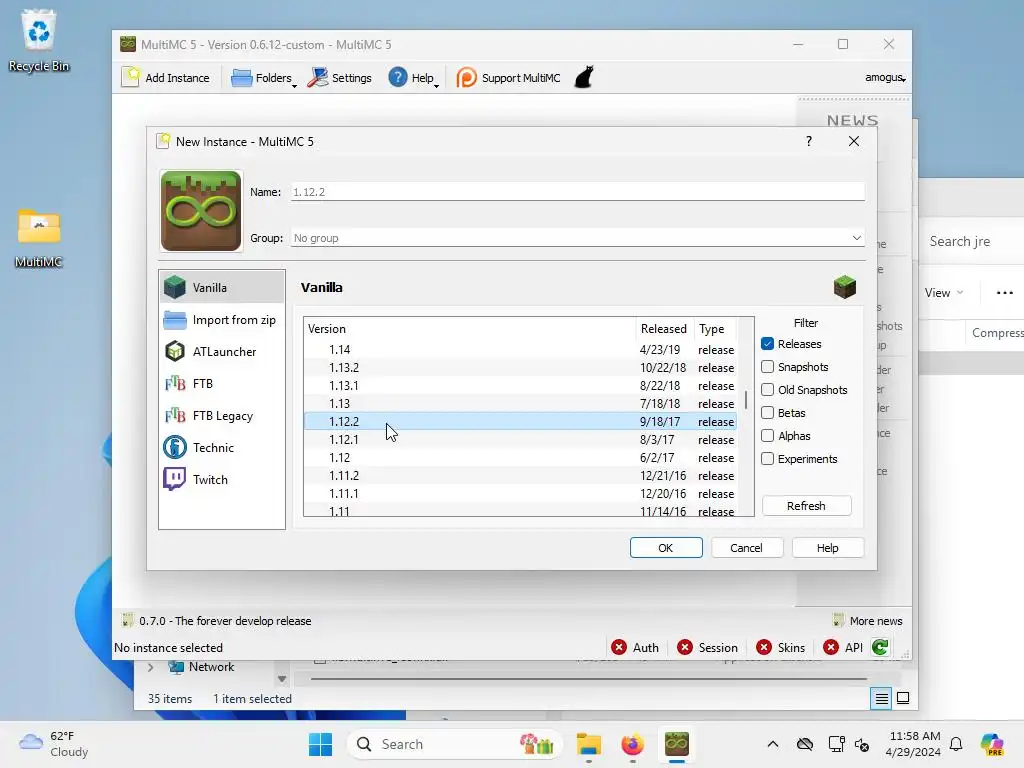Click the version list scrollbar thumb
The image size is (1024, 768).
pyautogui.click(x=746, y=400)
